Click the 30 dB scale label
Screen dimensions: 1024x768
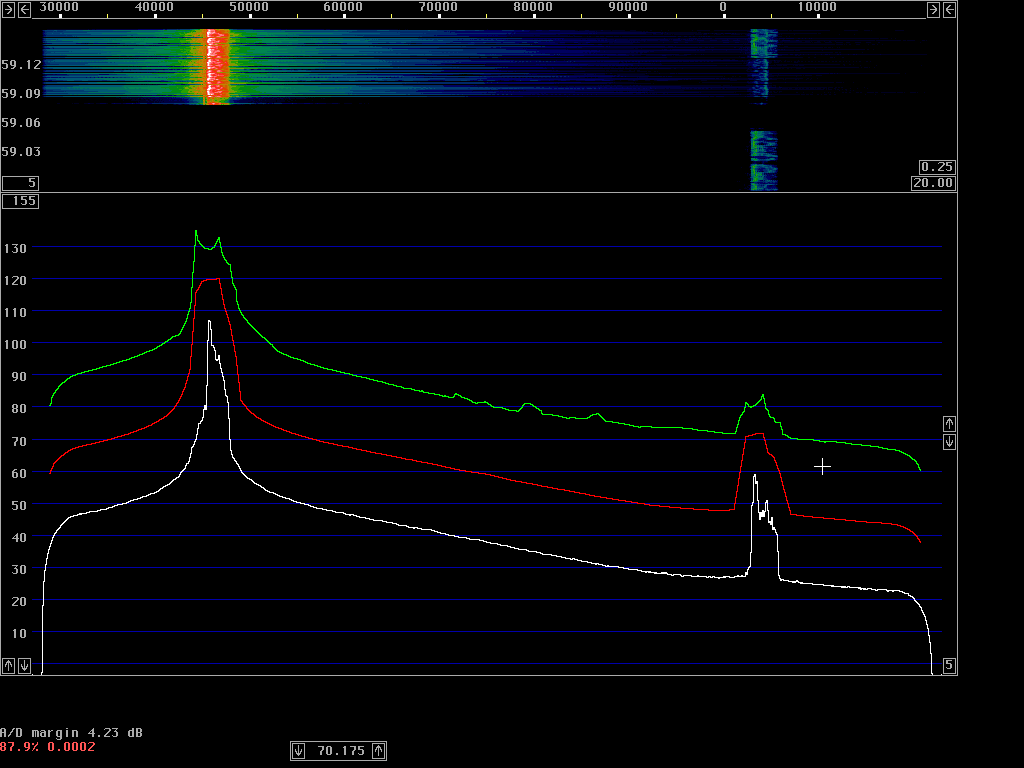pos(19,569)
